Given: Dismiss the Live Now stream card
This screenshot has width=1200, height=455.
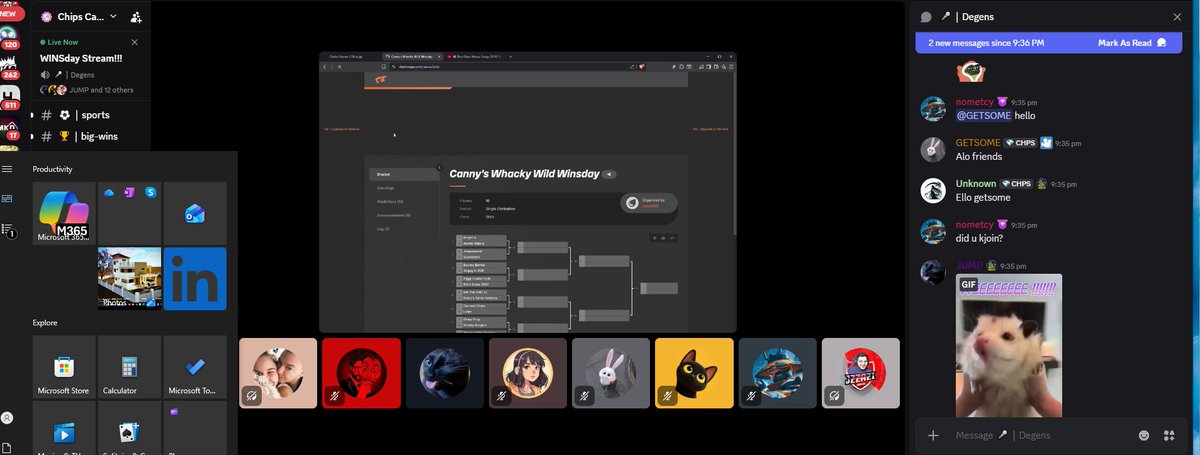Looking at the screenshot, I should [x=135, y=42].
